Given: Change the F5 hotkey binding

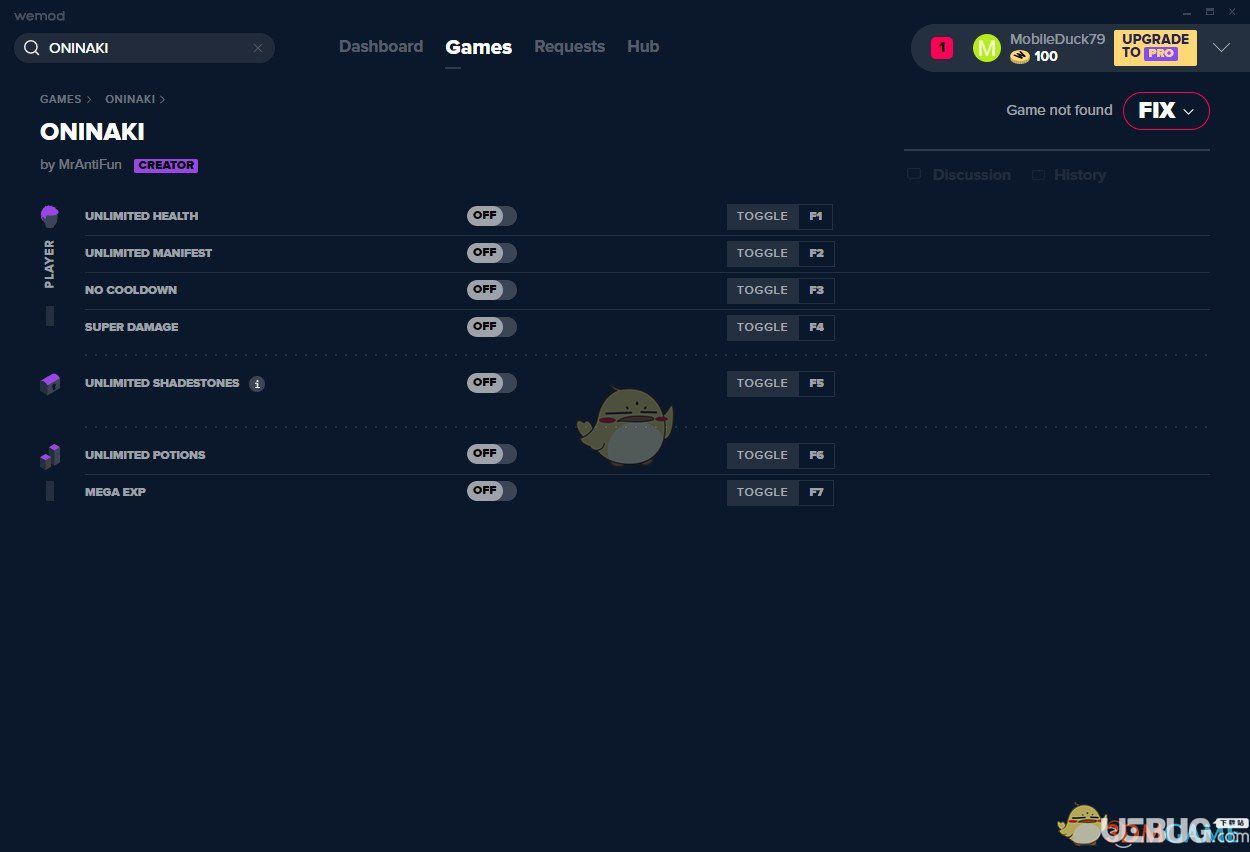Looking at the screenshot, I should point(816,383).
